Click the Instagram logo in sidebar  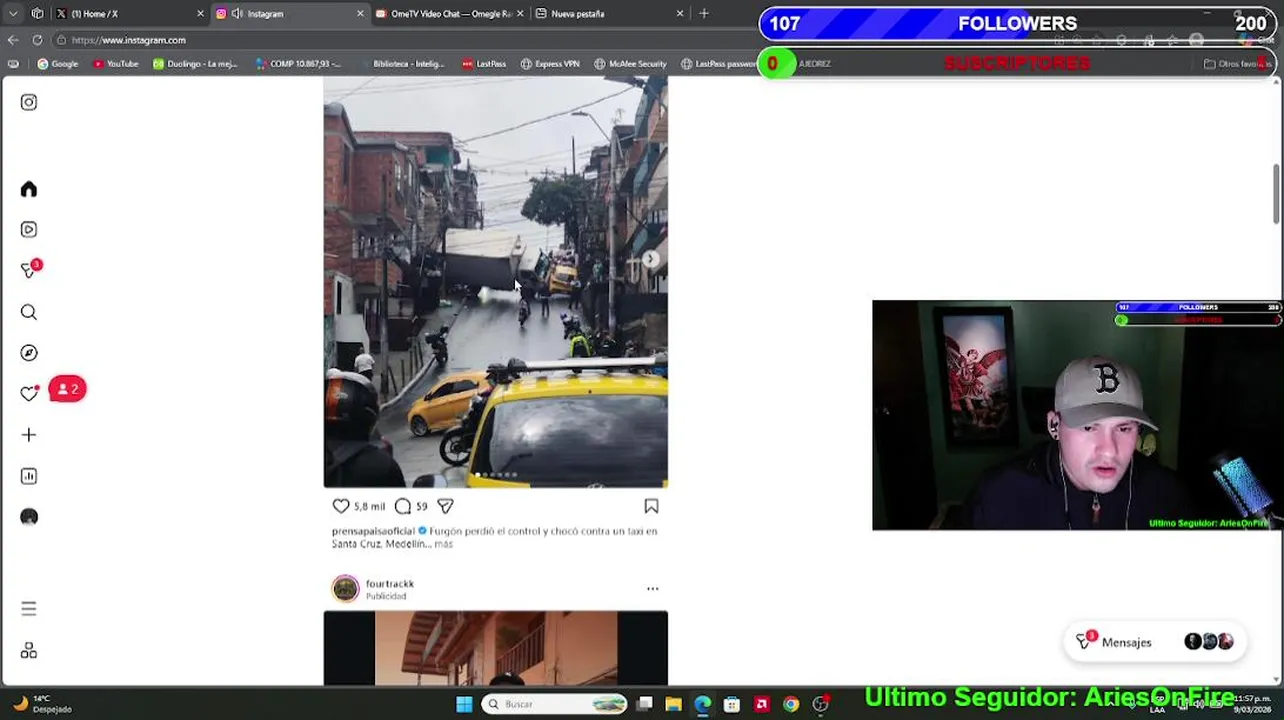tap(29, 102)
